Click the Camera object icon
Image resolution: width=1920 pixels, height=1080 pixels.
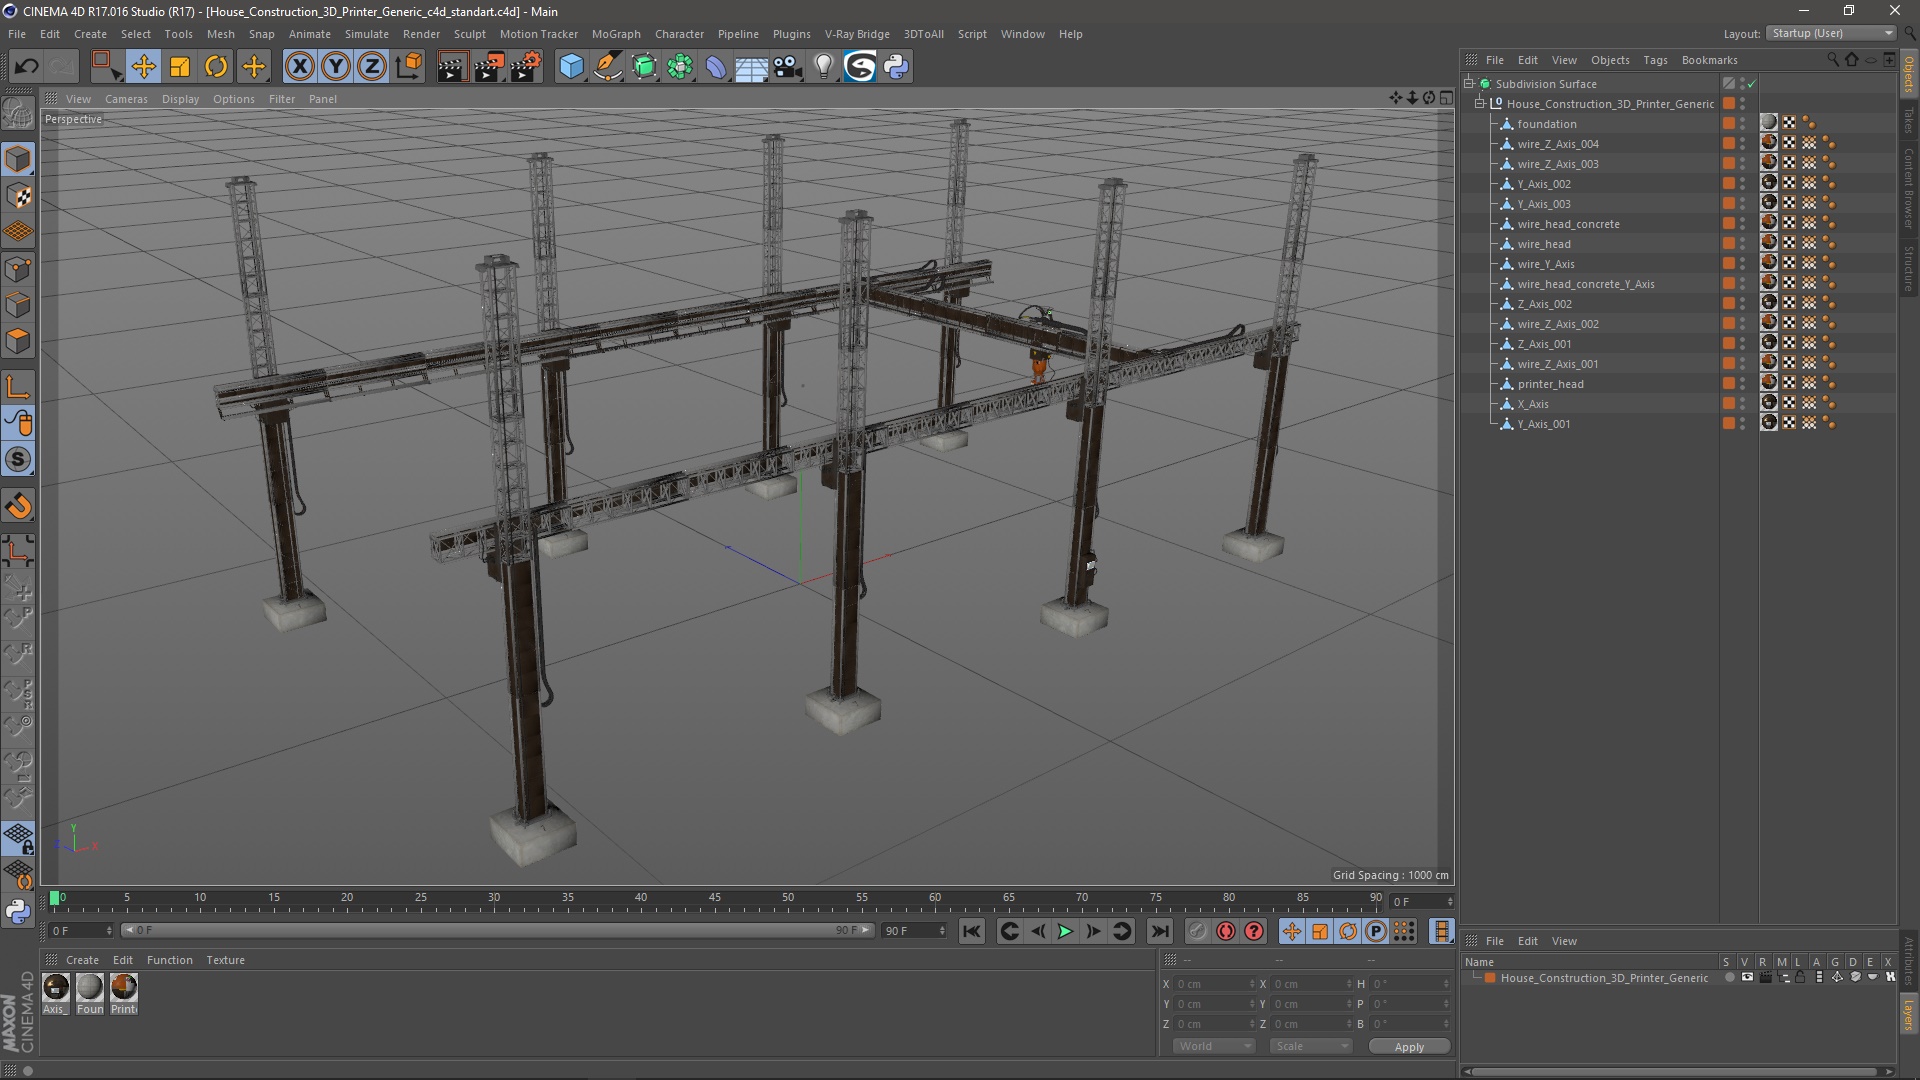pyautogui.click(x=788, y=67)
